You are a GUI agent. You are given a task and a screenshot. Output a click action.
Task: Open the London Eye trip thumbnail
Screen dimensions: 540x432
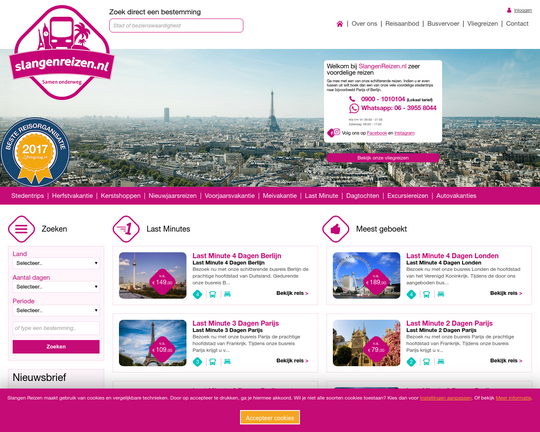click(366, 276)
